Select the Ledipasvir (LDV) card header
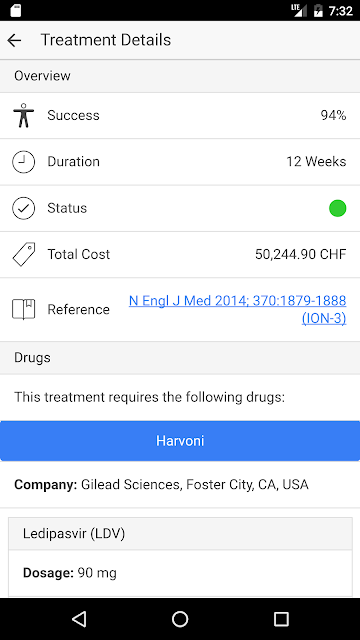The image size is (360, 640). pos(180,533)
